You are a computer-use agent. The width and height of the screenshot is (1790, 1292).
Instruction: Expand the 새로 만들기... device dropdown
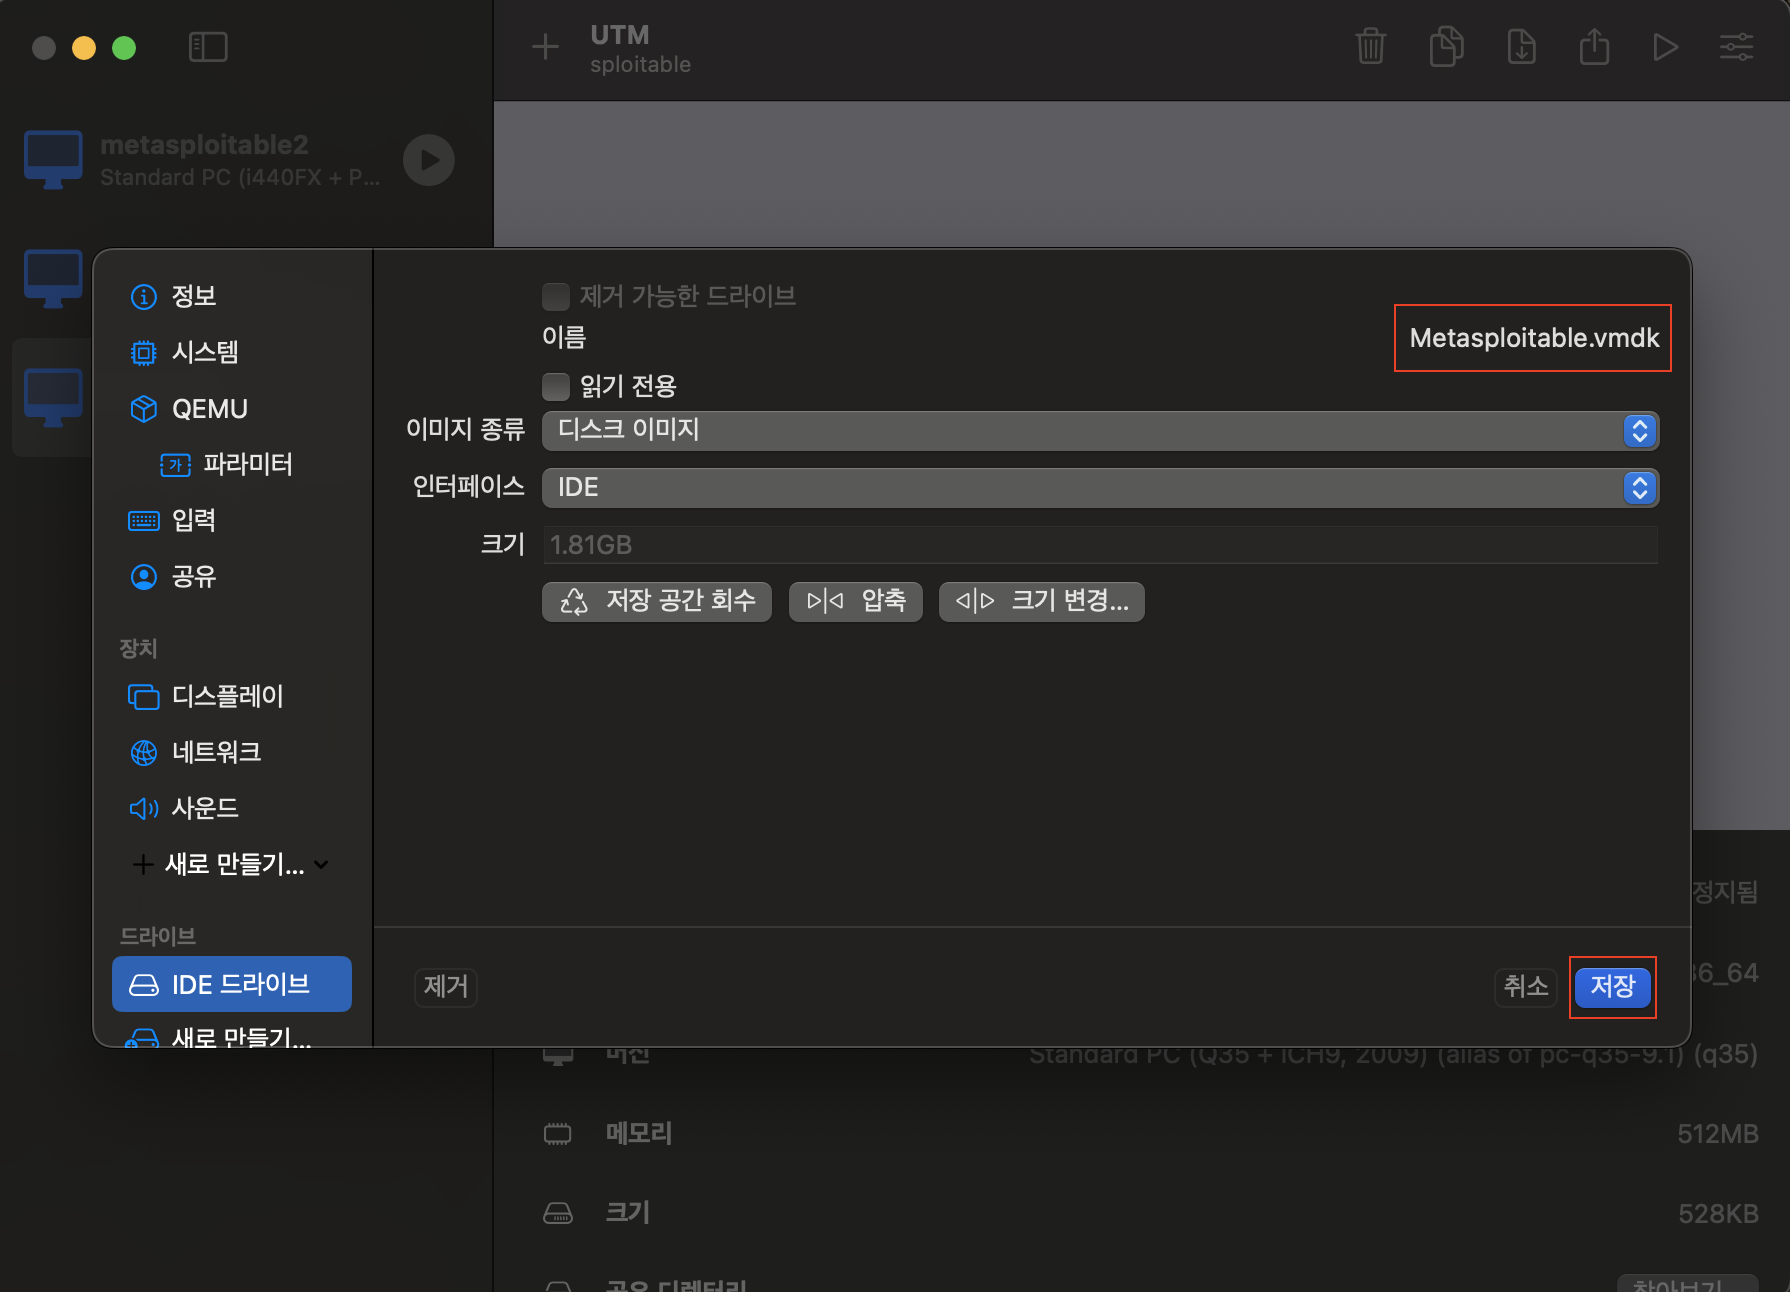[231, 864]
